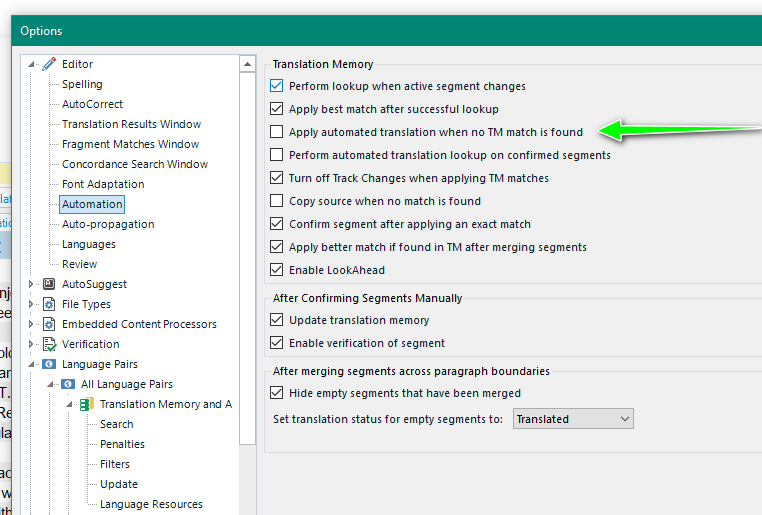Click the Embedded Content Processors icon

(x=49, y=324)
